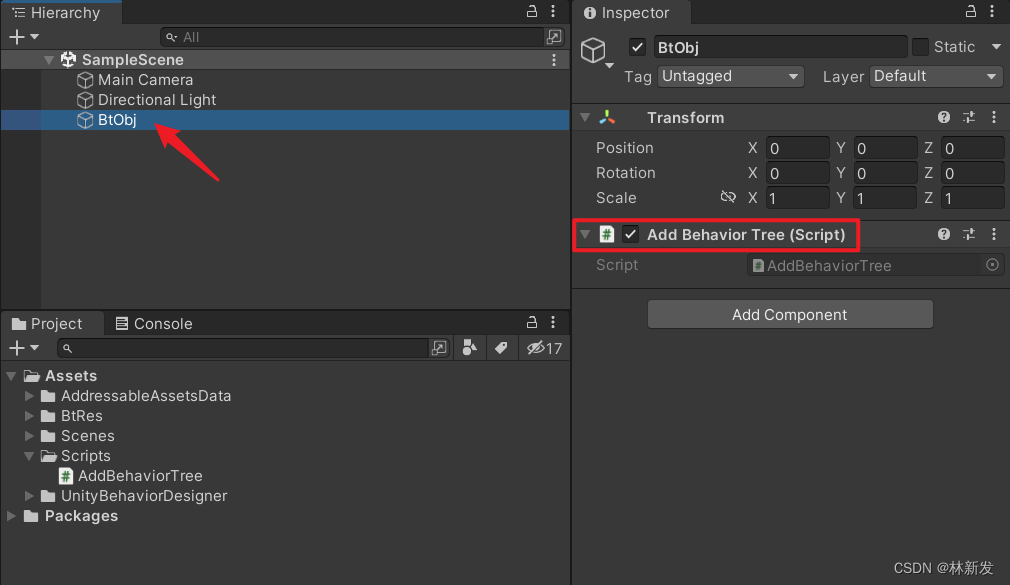Open Project create plus dropdown
This screenshot has width=1010, height=585.
[24, 349]
